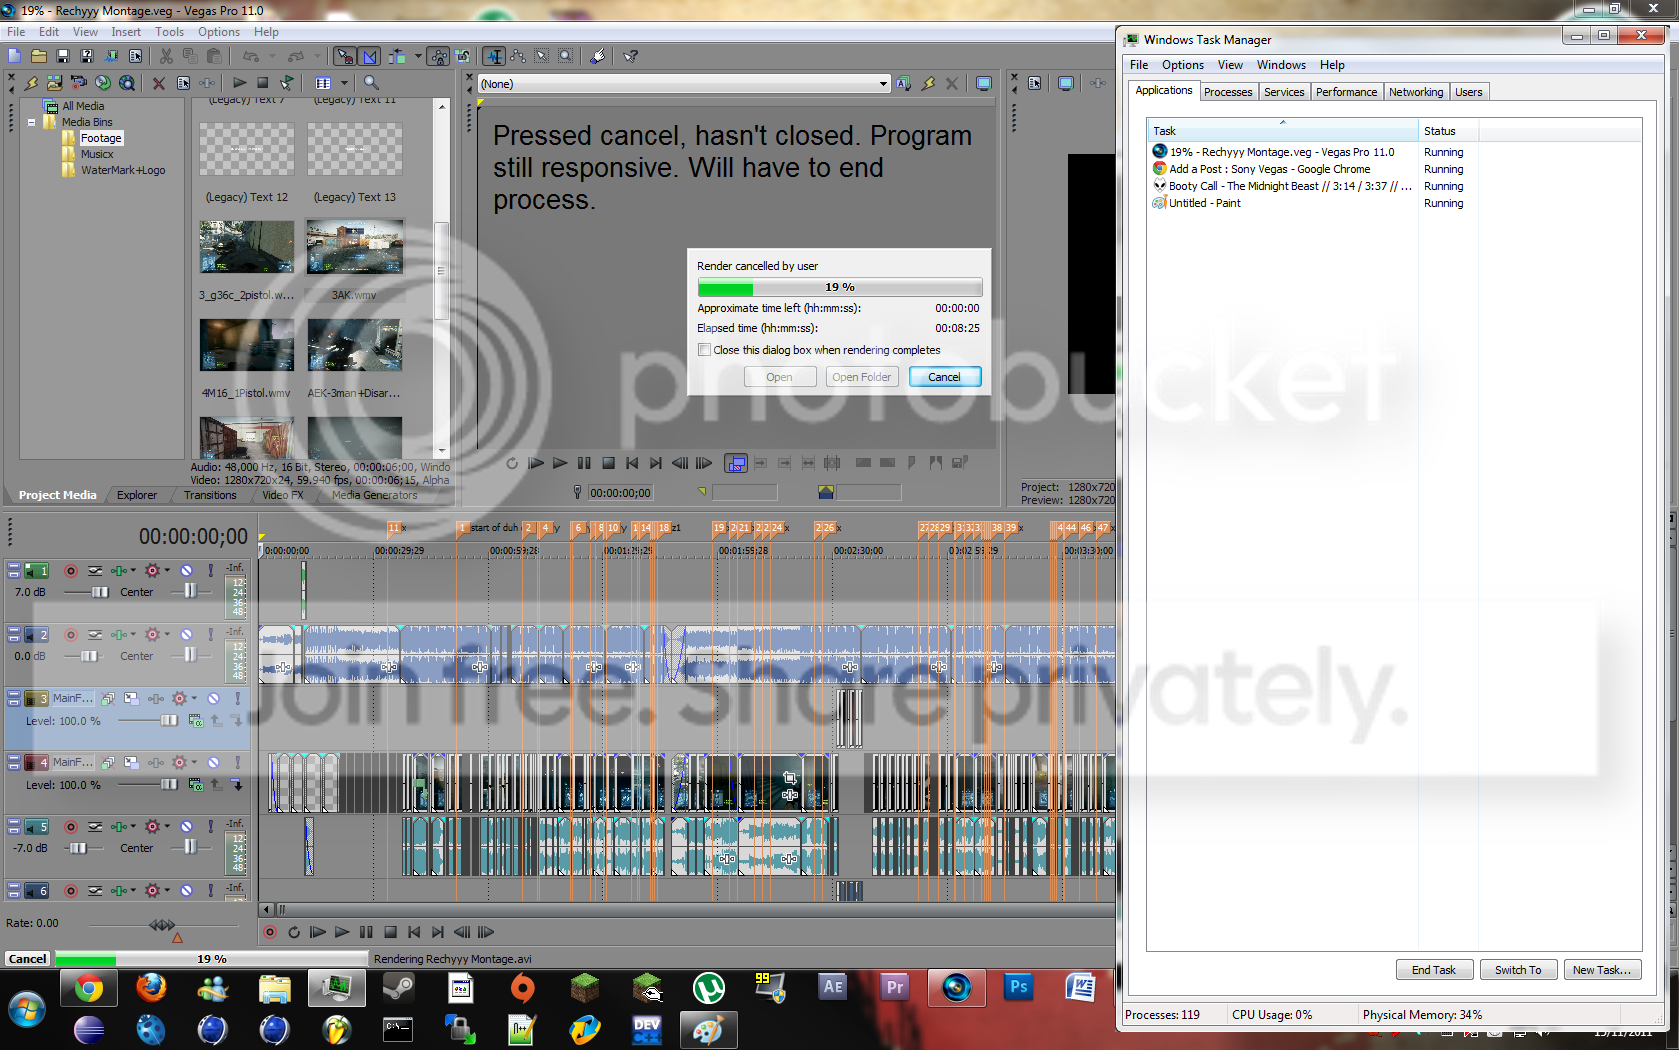Select the 3AK.wmv media thumbnail

[355, 247]
